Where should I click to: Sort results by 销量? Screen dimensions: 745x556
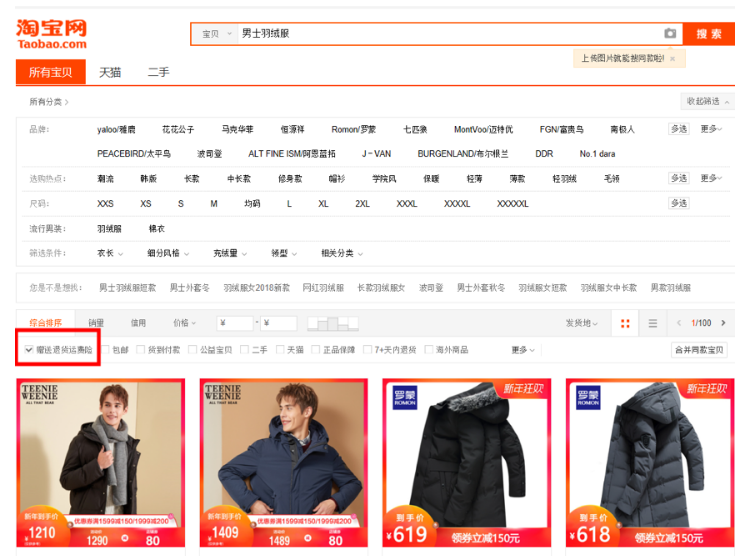[96, 323]
